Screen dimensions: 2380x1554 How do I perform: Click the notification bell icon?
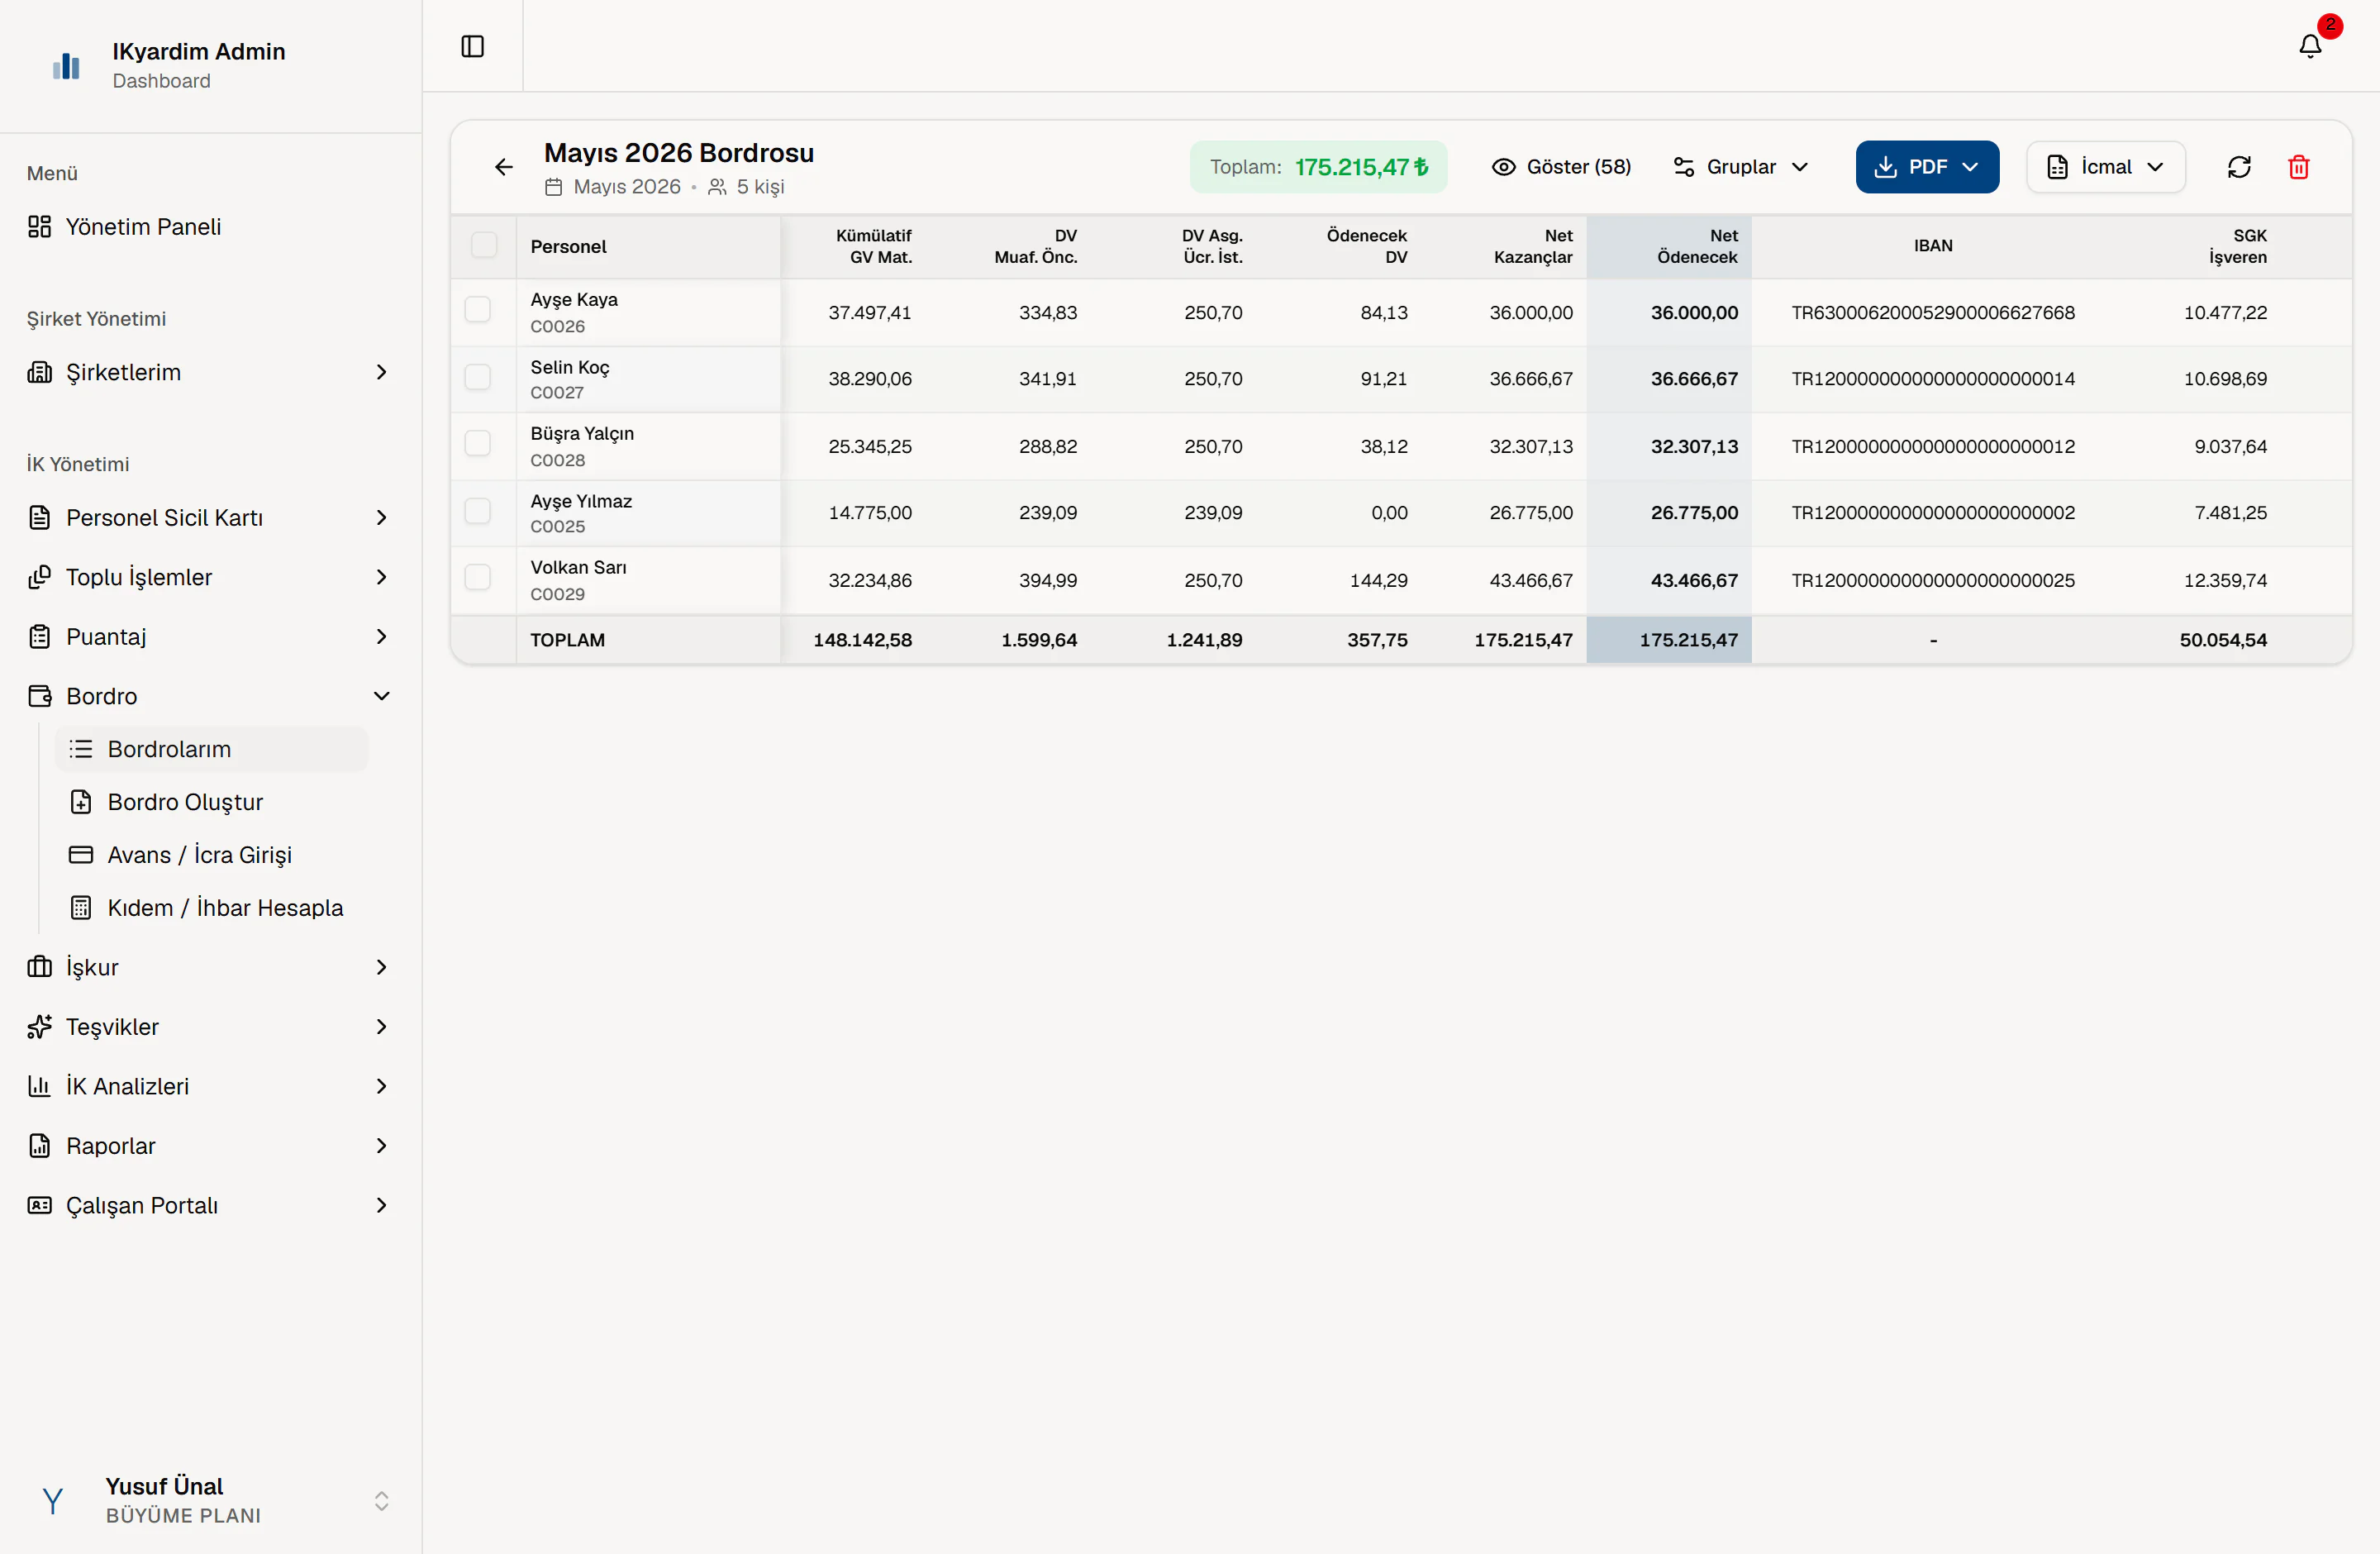pyautogui.click(x=2310, y=46)
